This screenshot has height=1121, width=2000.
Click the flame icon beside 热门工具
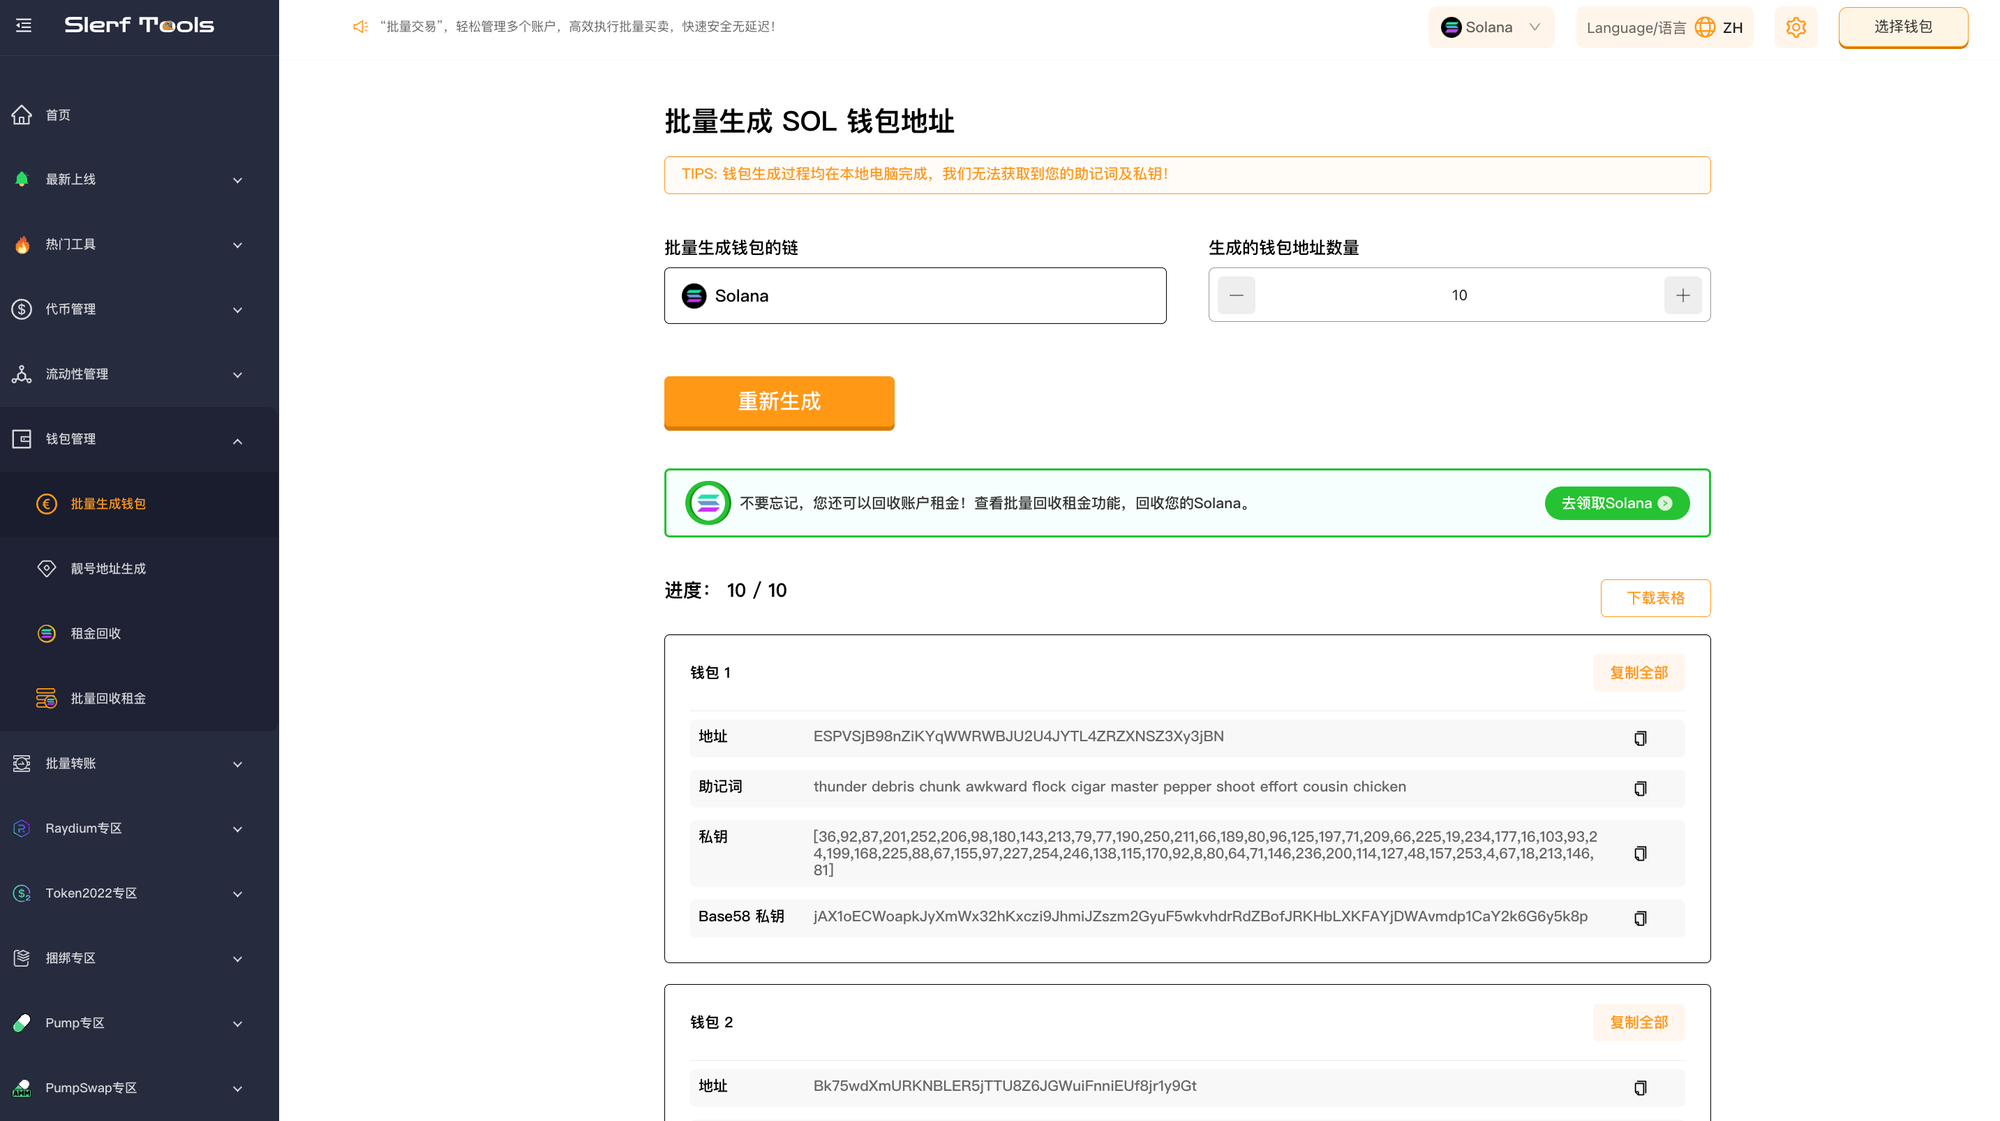(x=22, y=245)
